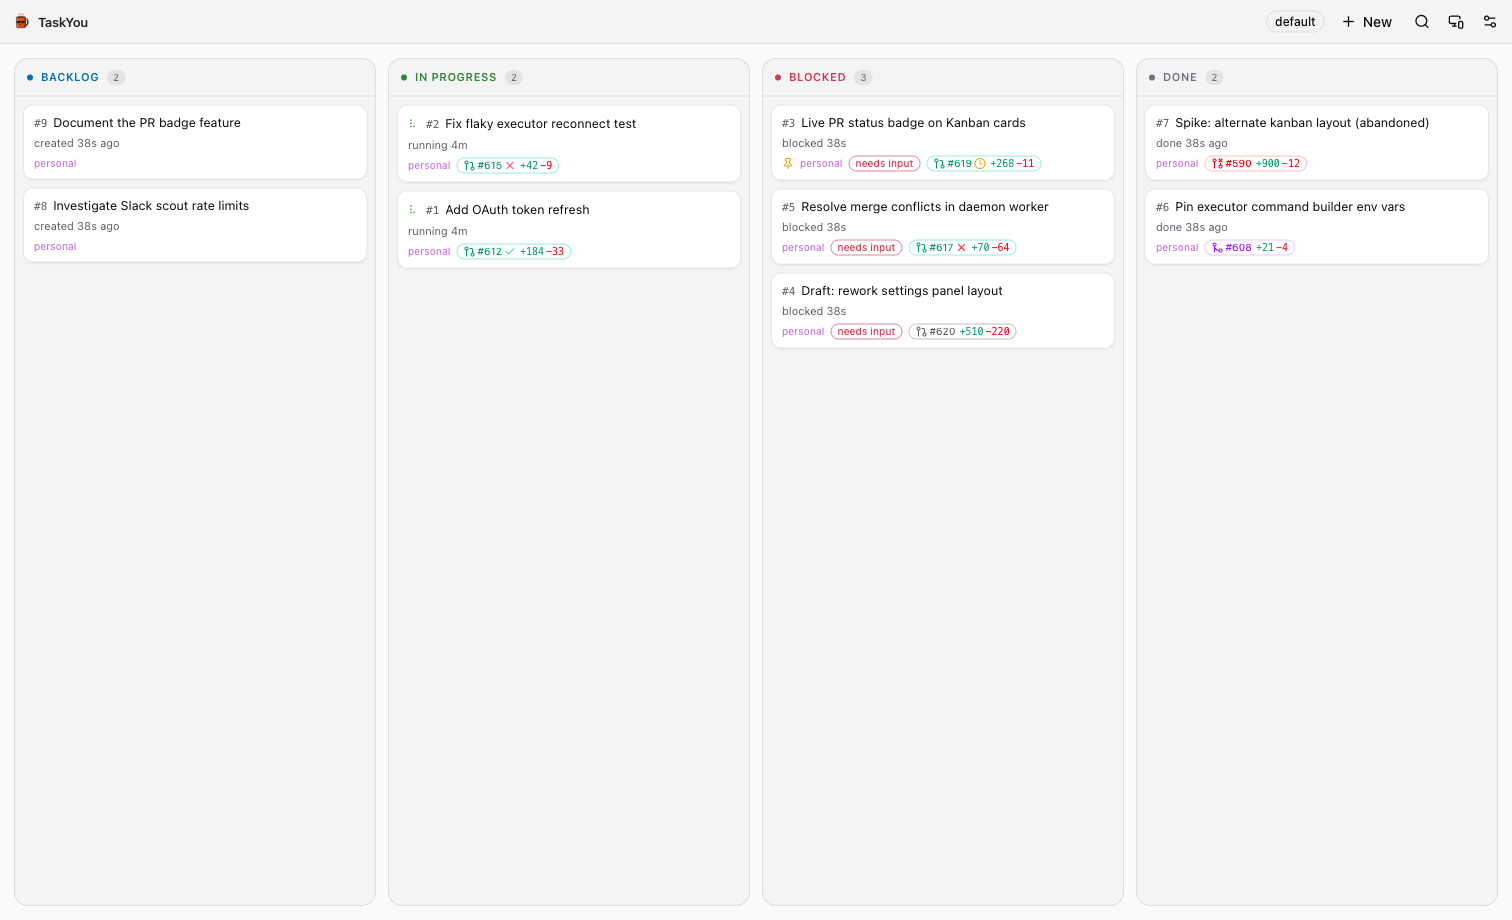Open PR badge #612 on task #1
This screenshot has height=920, width=1512.
click(x=514, y=252)
